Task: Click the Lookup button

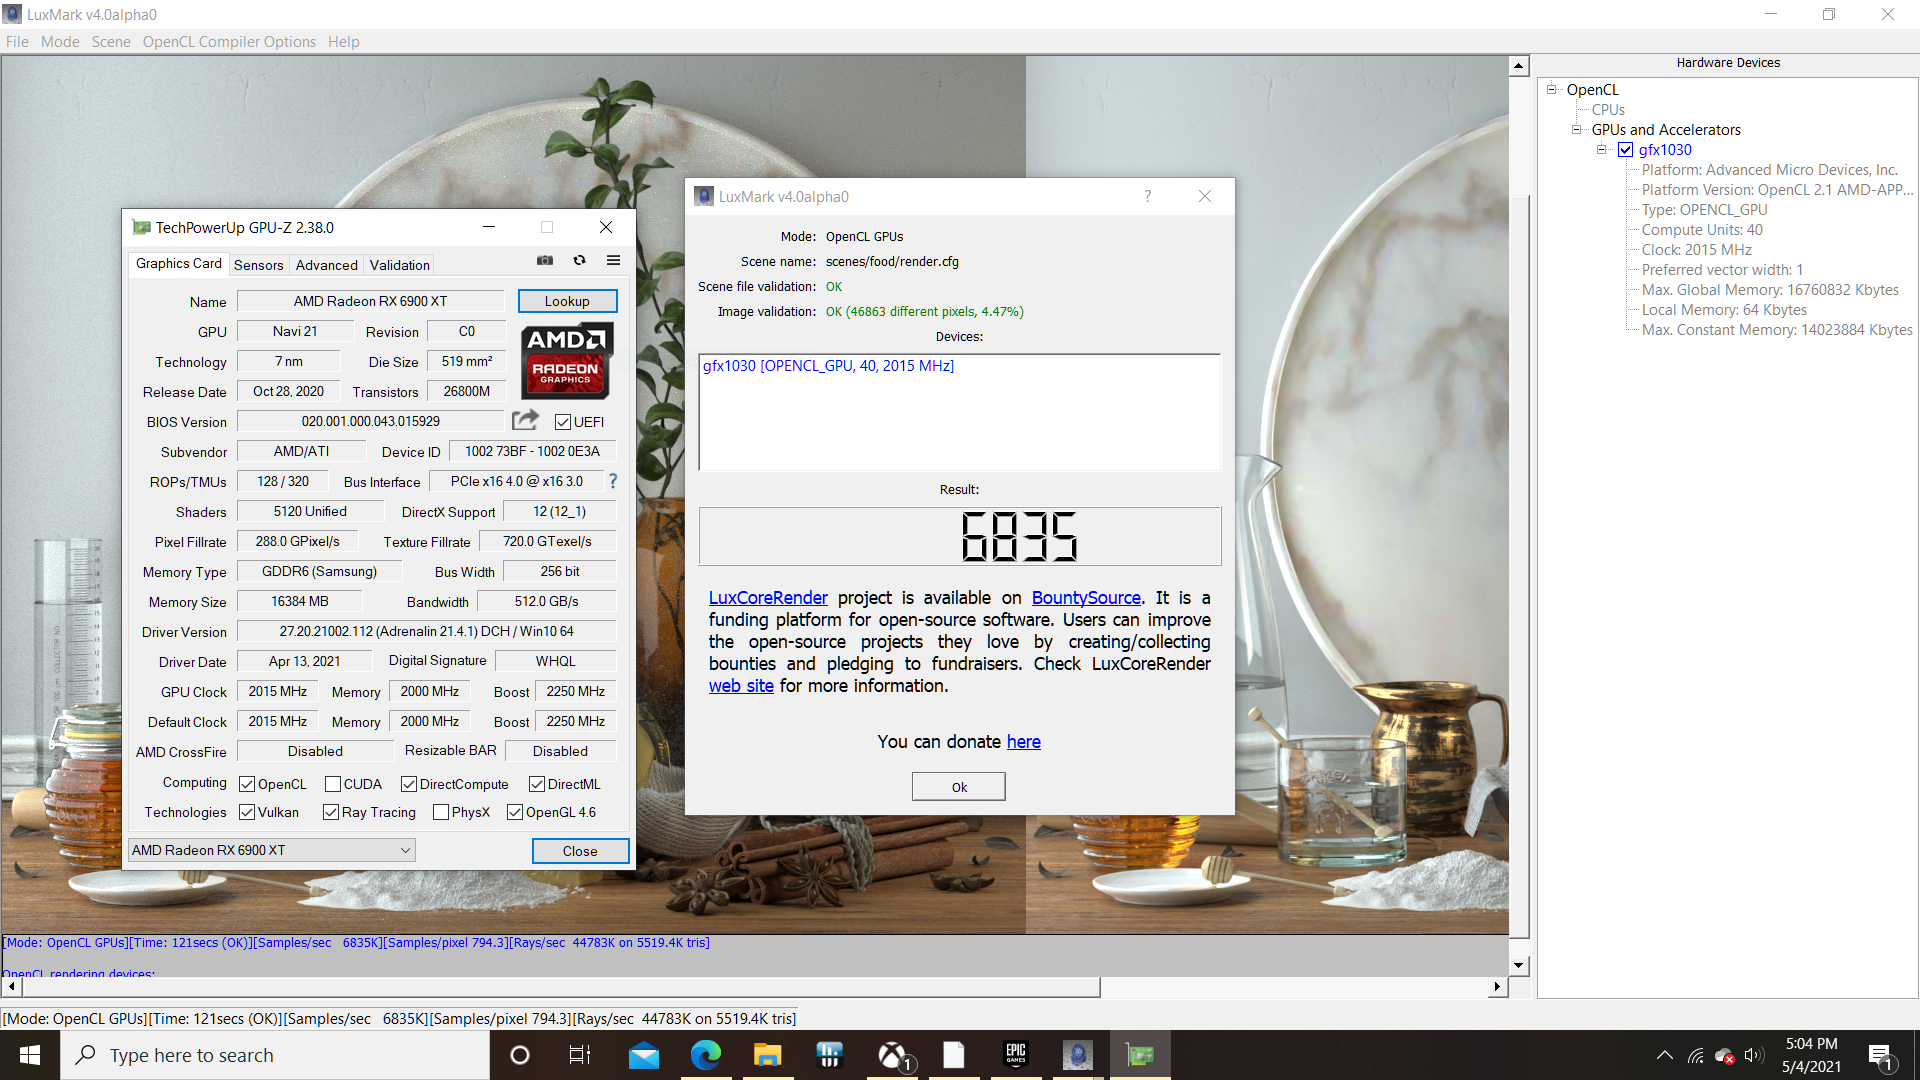Action: tap(567, 301)
